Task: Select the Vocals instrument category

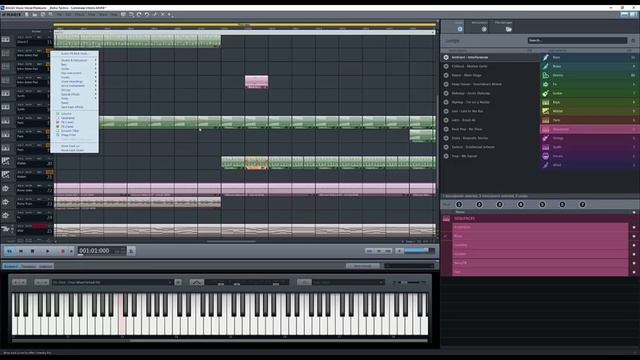Action: (589, 156)
